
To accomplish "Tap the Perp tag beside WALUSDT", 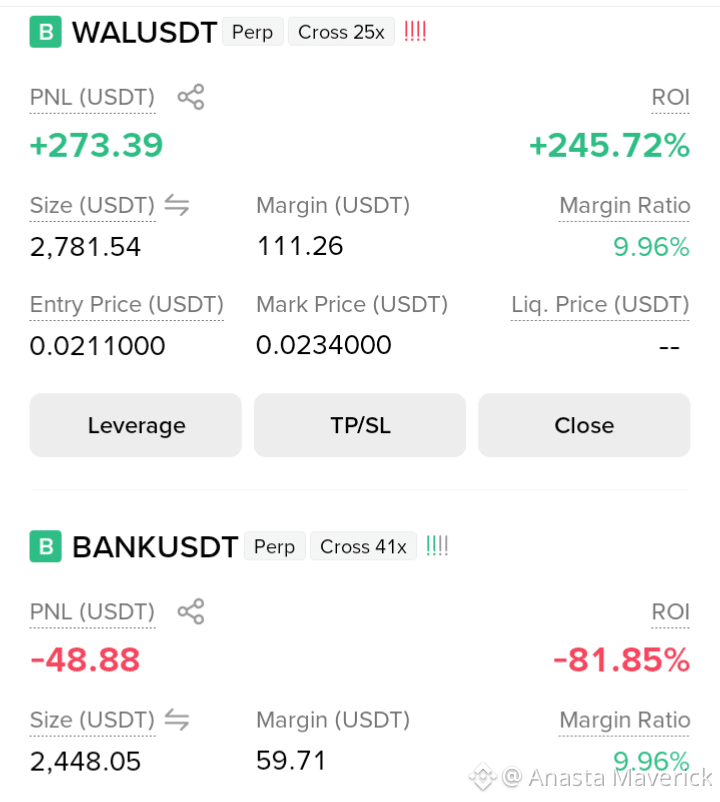I will point(253,32).
